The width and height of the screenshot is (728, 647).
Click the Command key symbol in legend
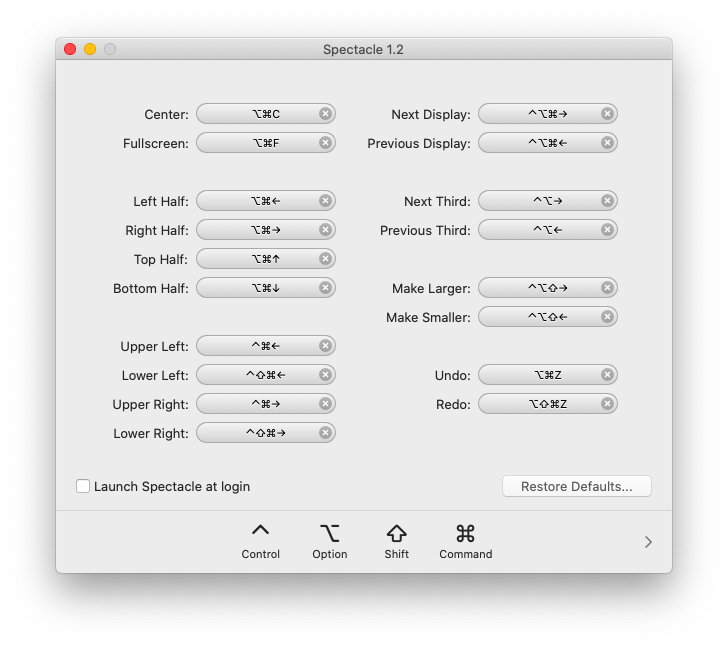pos(465,533)
